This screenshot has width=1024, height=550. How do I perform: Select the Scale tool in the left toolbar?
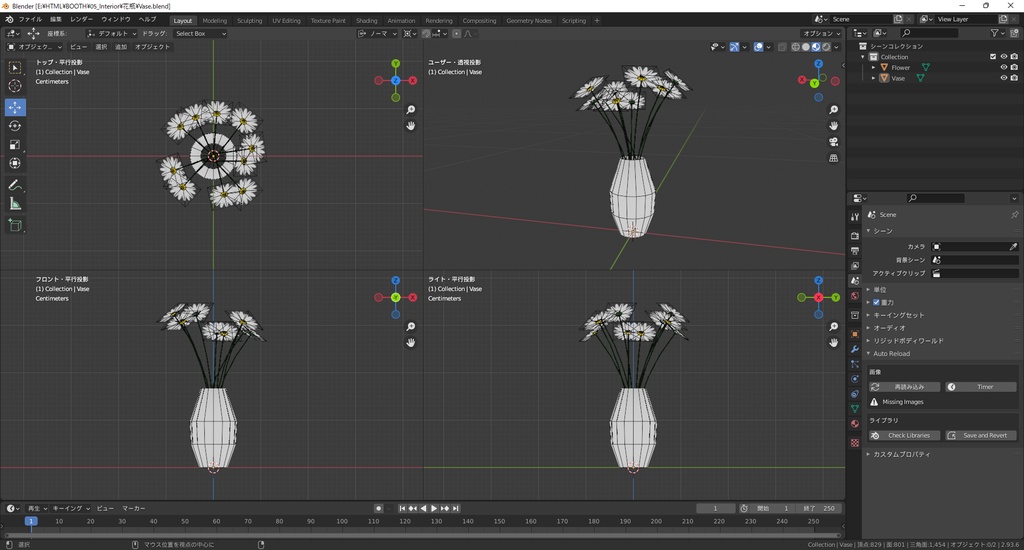point(15,145)
